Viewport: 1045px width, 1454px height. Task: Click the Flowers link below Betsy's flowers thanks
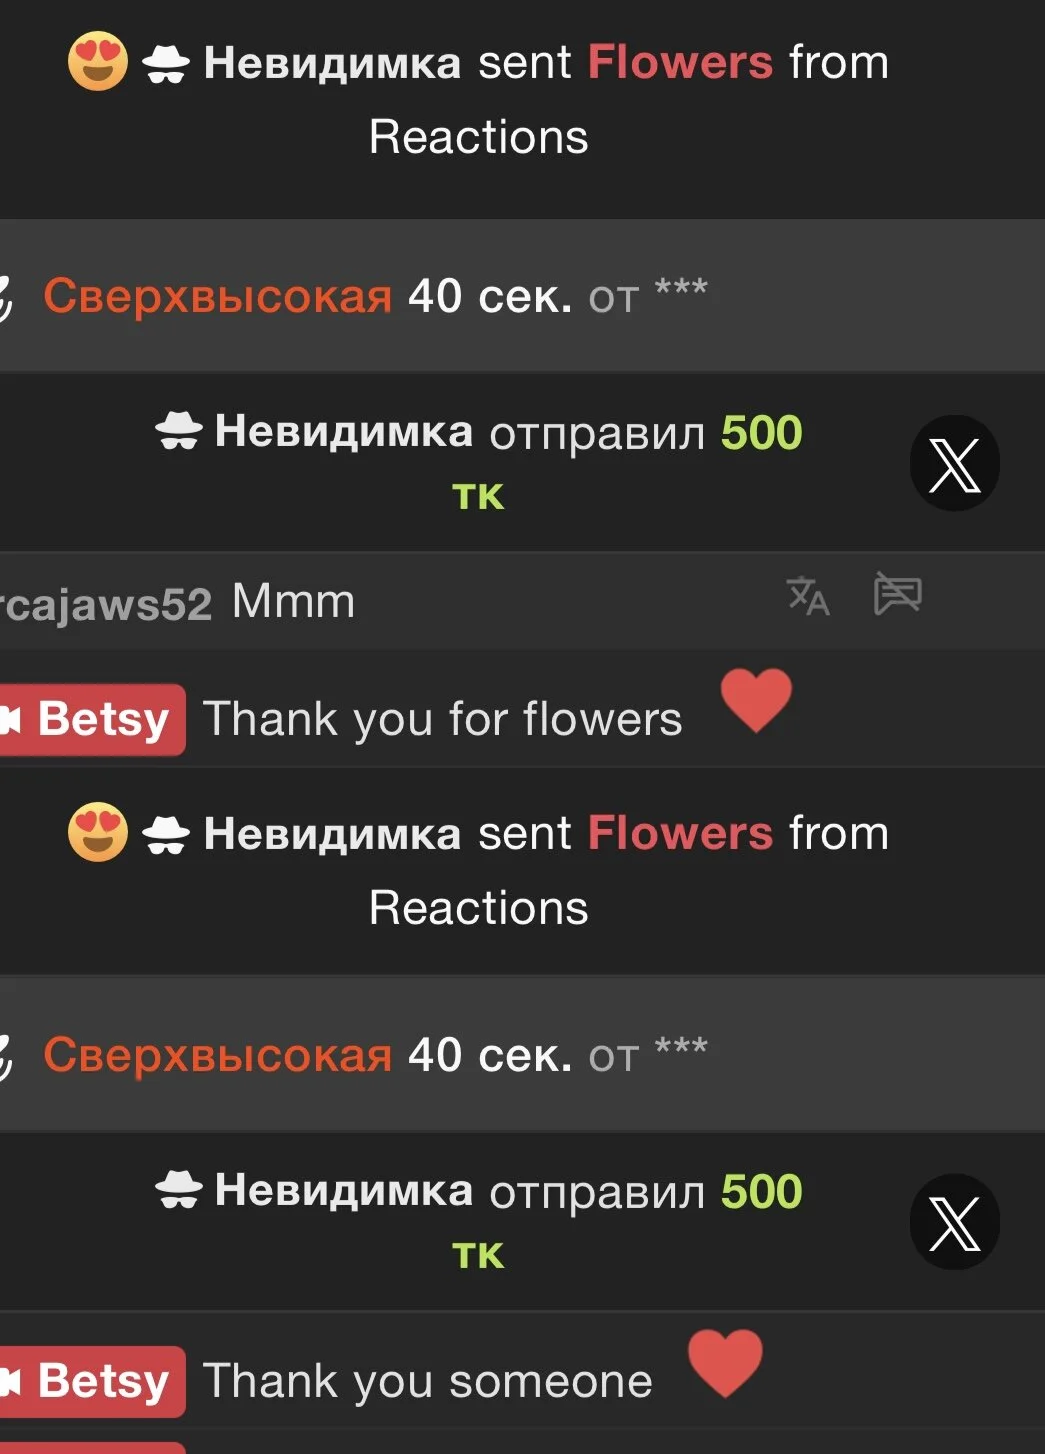(x=680, y=833)
